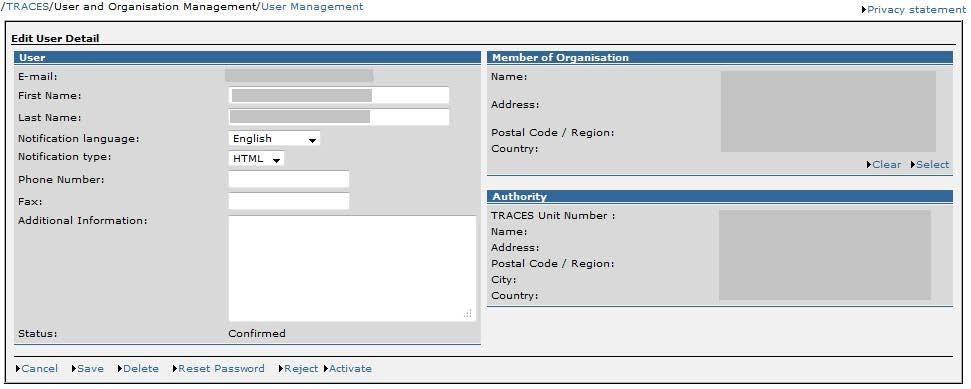This screenshot has height=389, width=971.
Task: Click the Additional Information resize handle
Action: coord(468,314)
